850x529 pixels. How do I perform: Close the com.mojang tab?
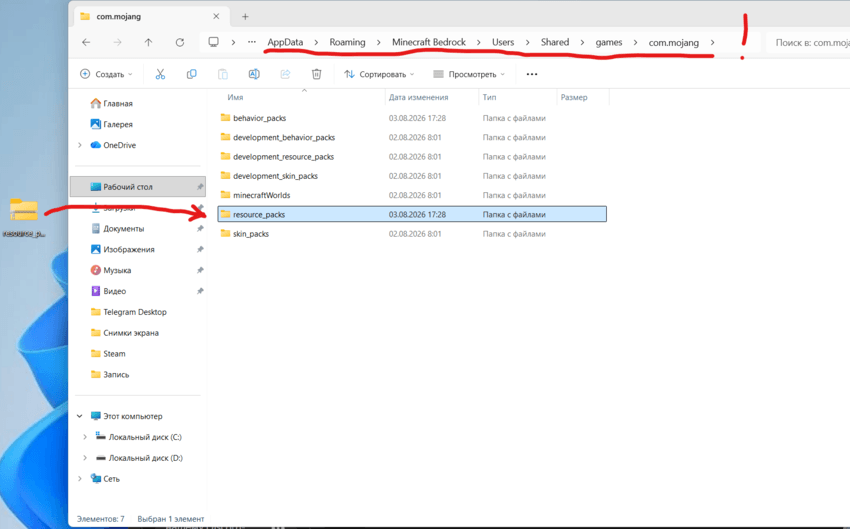216,16
